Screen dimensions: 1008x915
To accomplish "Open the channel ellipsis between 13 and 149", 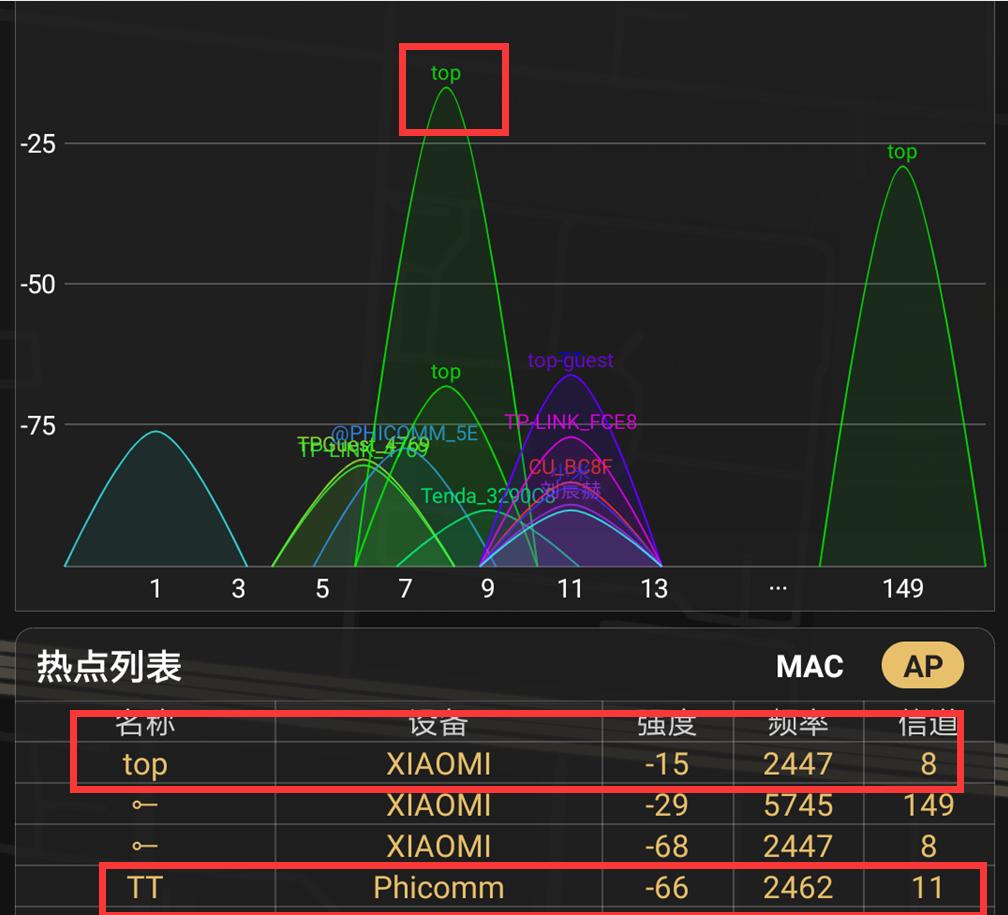I will tap(778, 589).
